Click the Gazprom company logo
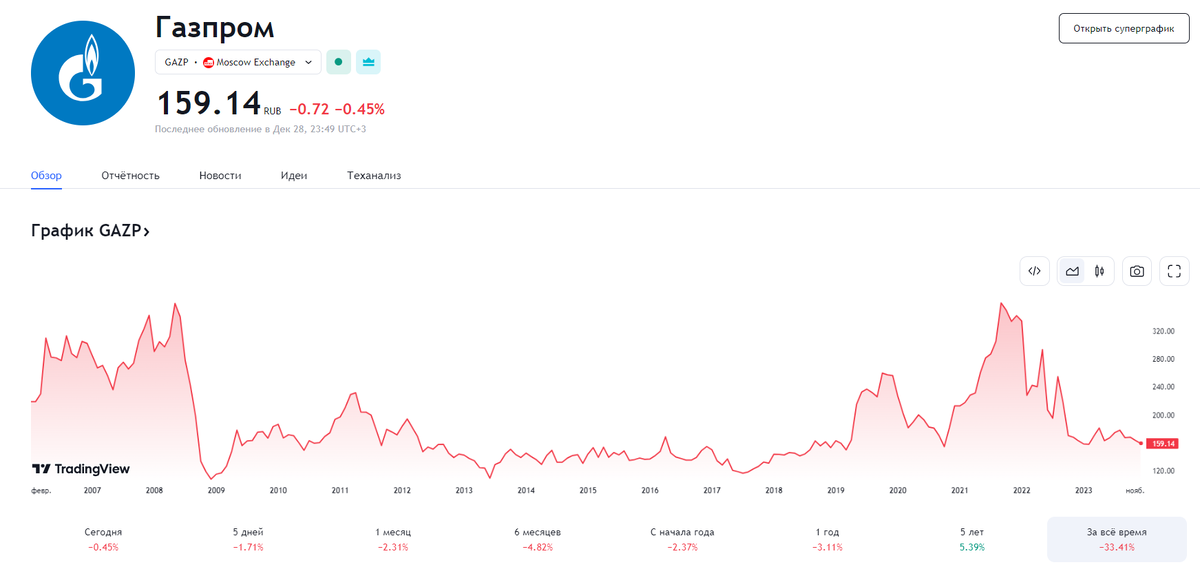The width and height of the screenshot is (1200, 567). point(82,73)
